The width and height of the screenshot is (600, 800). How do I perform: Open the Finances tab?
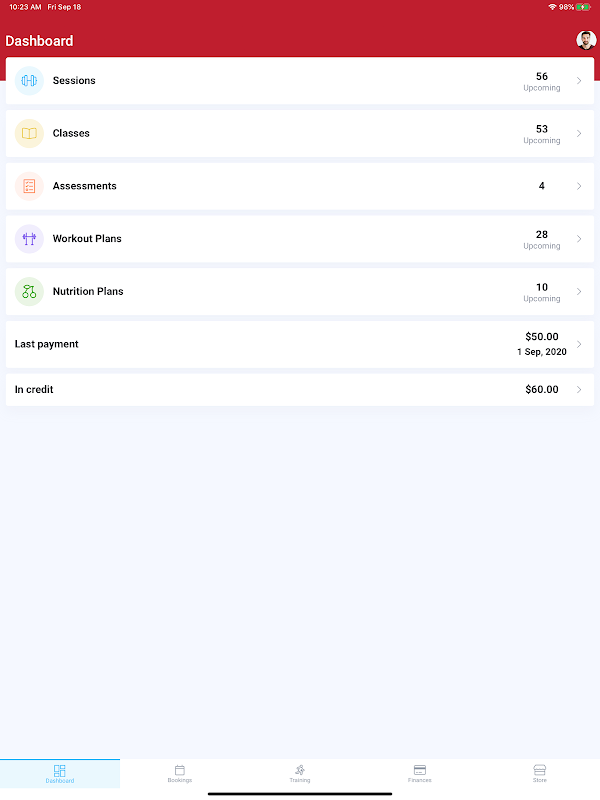[x=420, y=773]
